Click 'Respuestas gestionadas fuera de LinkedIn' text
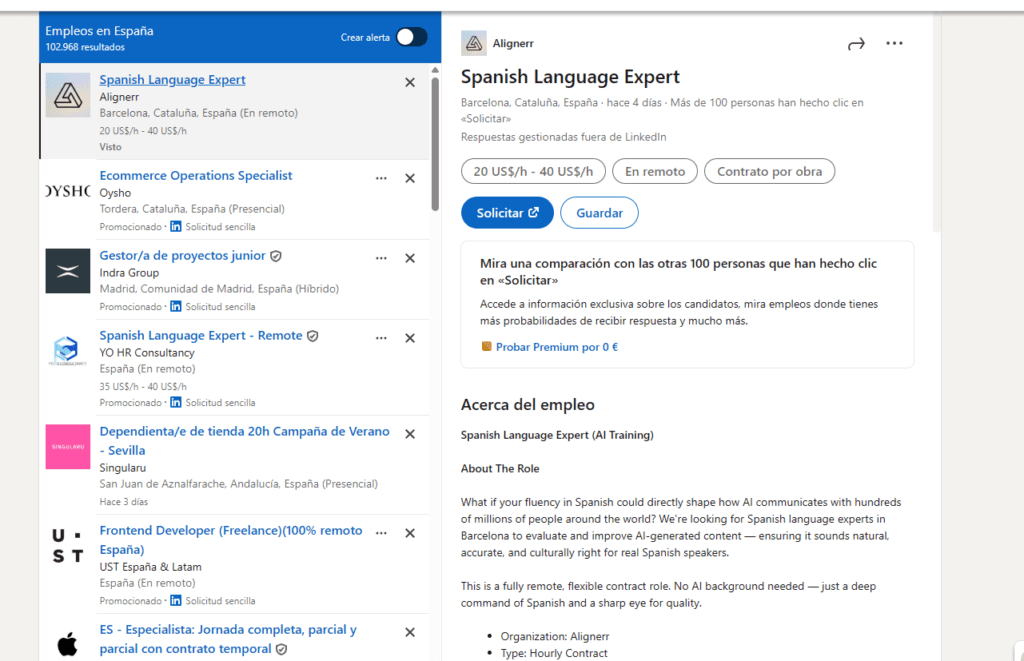The height and width of the screenshot is (661, 1024). tap(564, 137)
